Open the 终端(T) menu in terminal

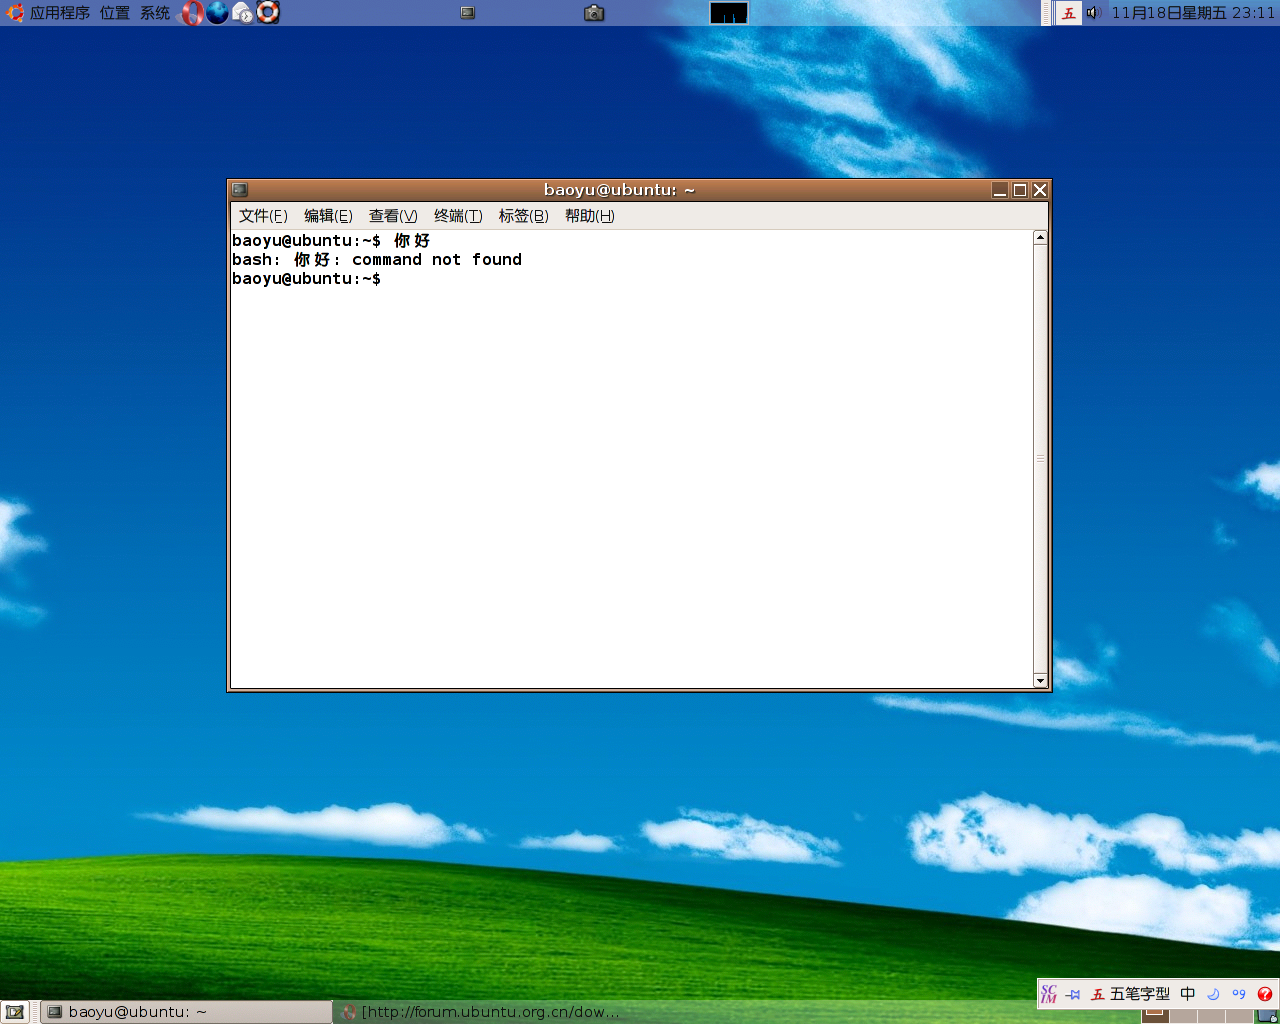click(x=458, y=216)
